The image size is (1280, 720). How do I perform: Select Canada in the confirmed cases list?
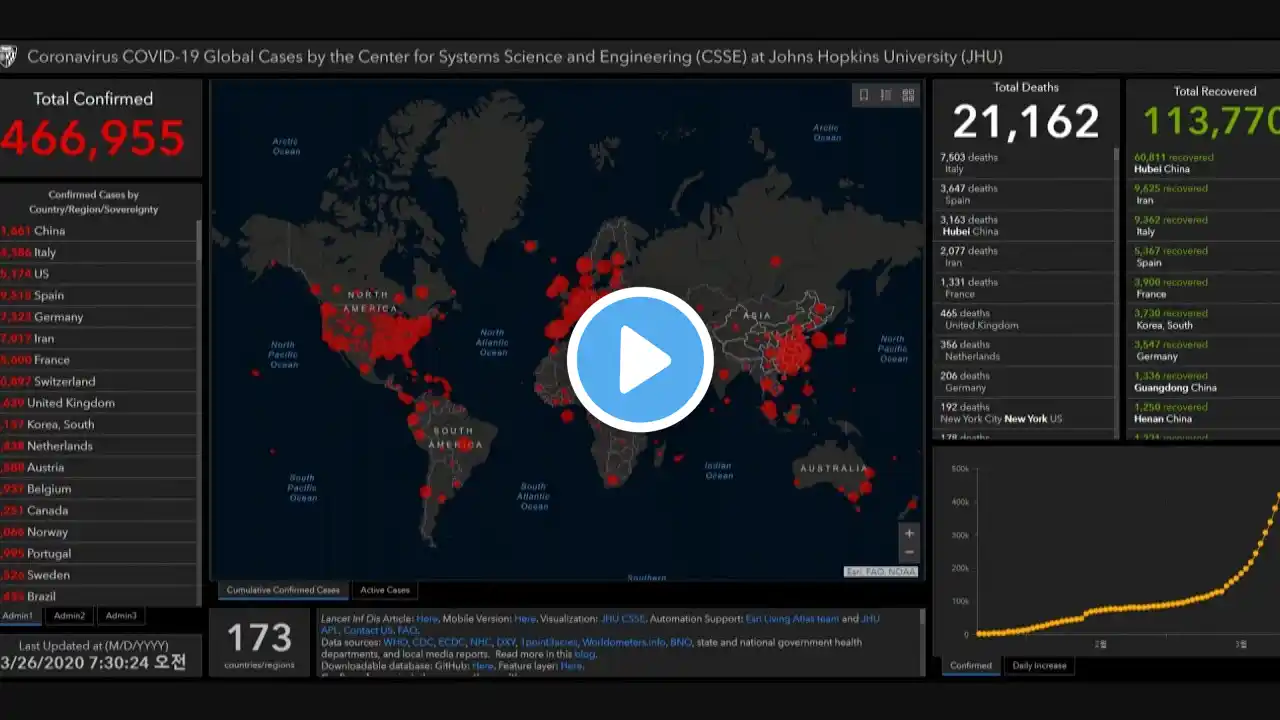click(x=100, y=510)
